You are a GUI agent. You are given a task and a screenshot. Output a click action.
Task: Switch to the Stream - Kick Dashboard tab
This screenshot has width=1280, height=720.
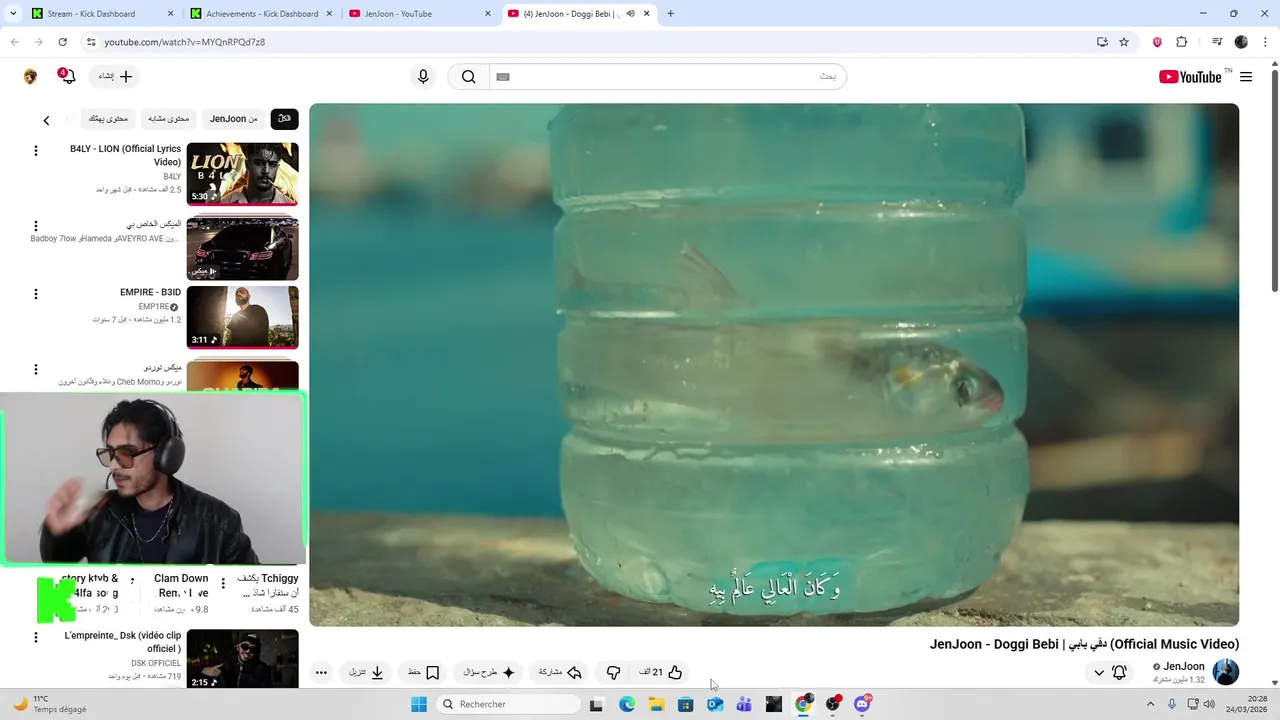100,14
